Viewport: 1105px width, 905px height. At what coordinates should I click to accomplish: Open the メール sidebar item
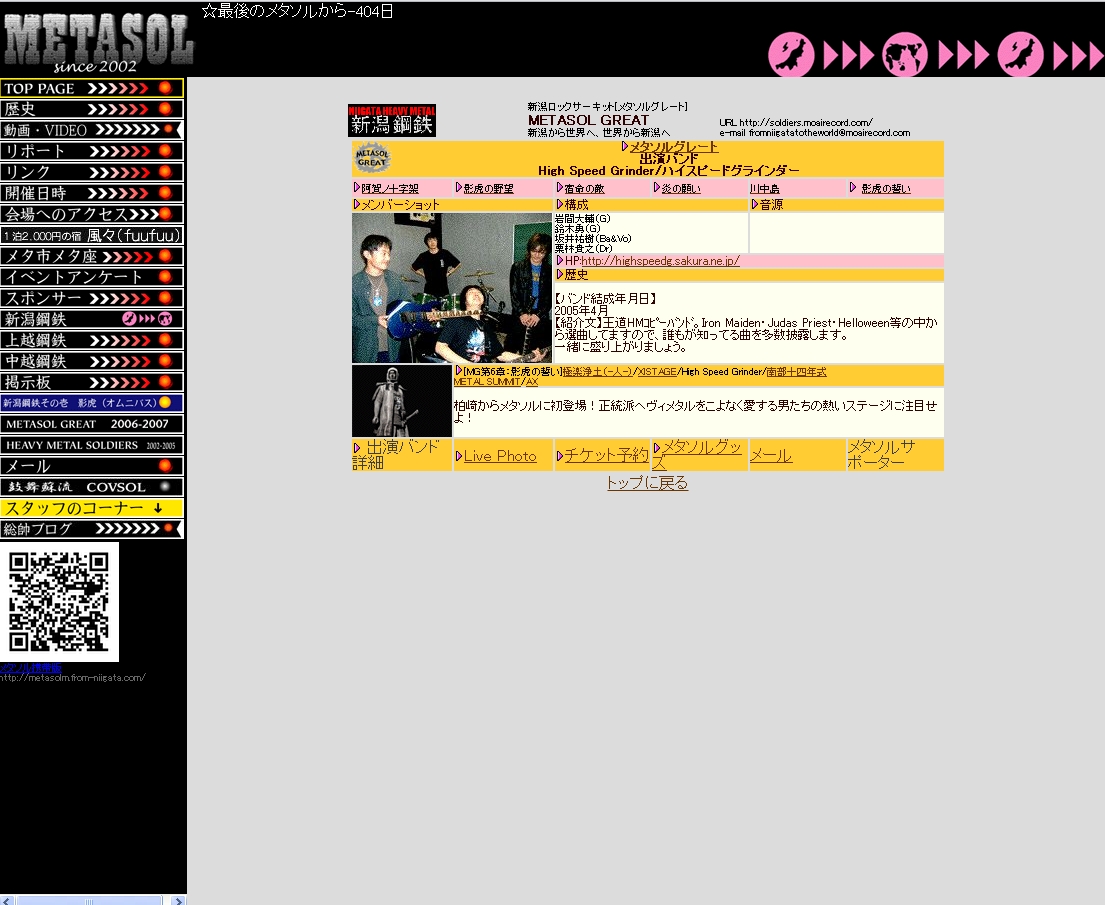pyautogui.click(x=92, y=466)
